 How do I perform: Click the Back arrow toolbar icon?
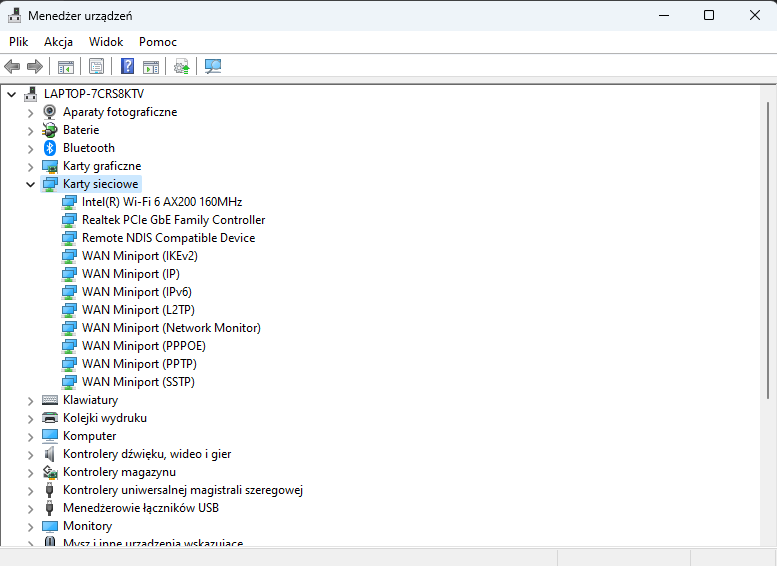point(12,66)
